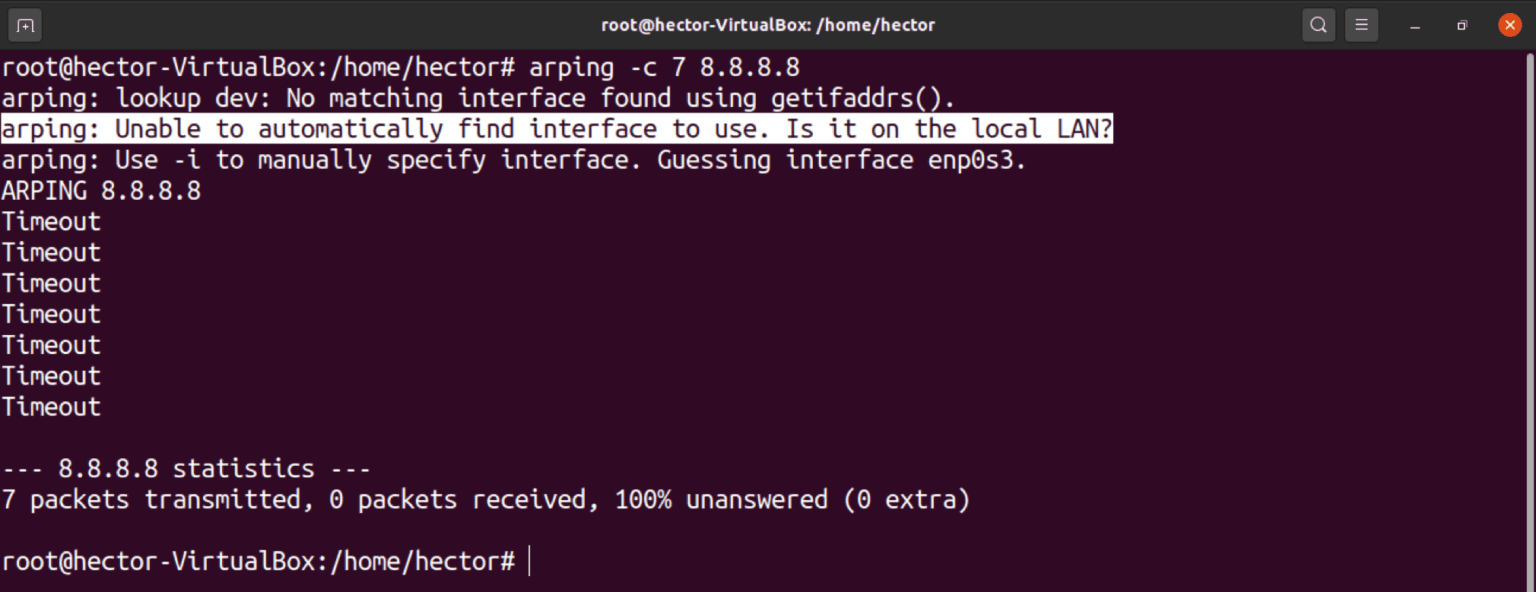Viewport: 1536px width, 592px height.
Task: Select the arping command line
Action: pyautogui.click(x=400, y=67)
